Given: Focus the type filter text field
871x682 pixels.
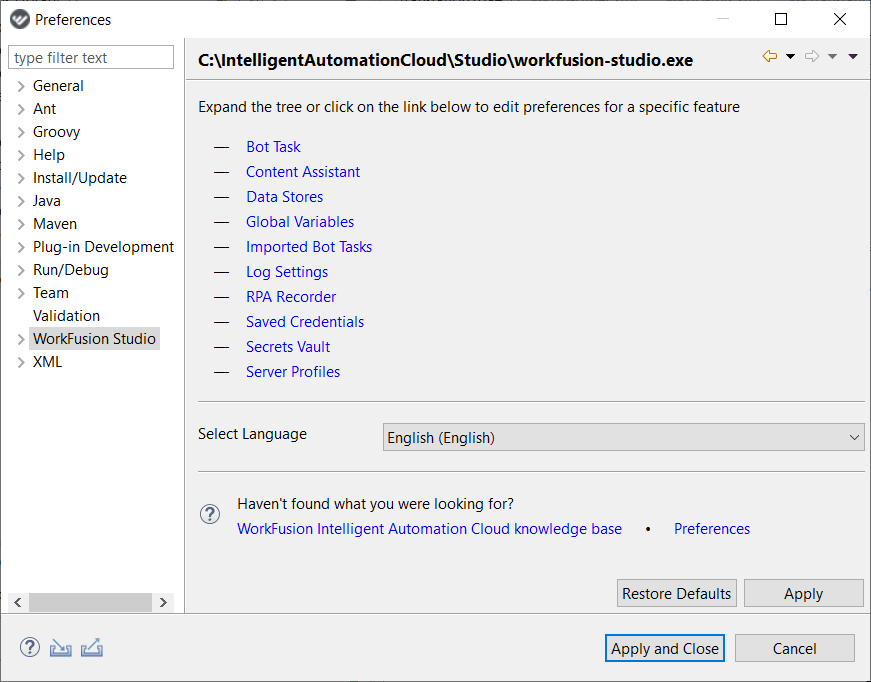Looking at the screenshot, I should 91,58.
